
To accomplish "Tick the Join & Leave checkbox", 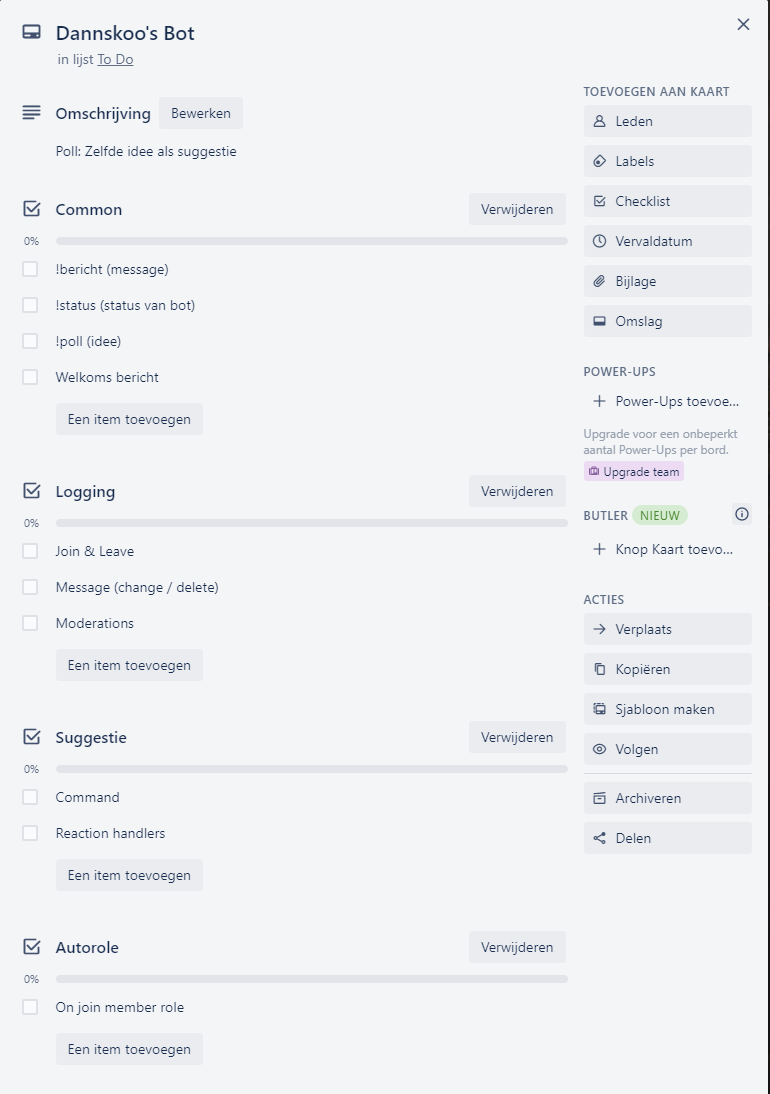I will click(30, 551).
